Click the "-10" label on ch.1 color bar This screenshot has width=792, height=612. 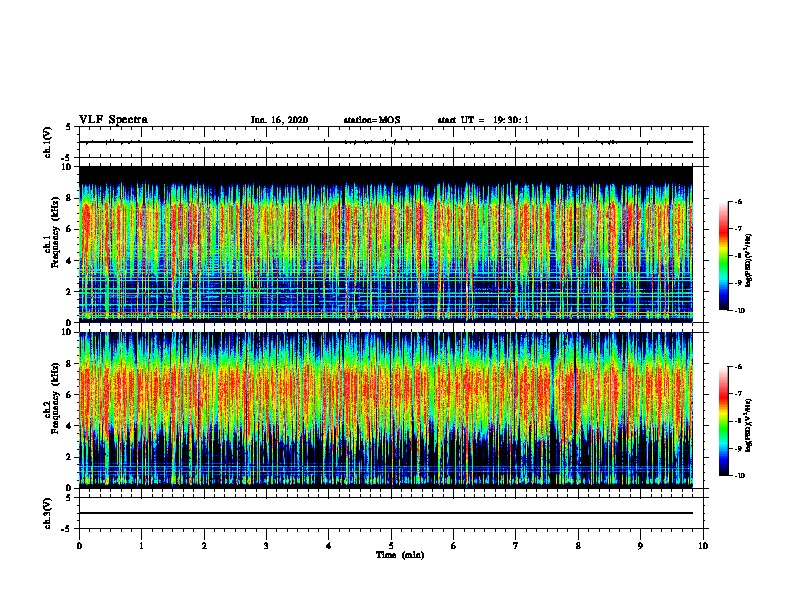pos(739,311)
